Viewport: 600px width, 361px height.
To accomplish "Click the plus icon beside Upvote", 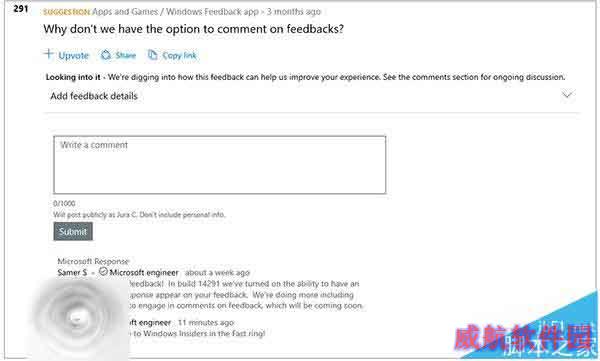I will [x=48, y=54].
